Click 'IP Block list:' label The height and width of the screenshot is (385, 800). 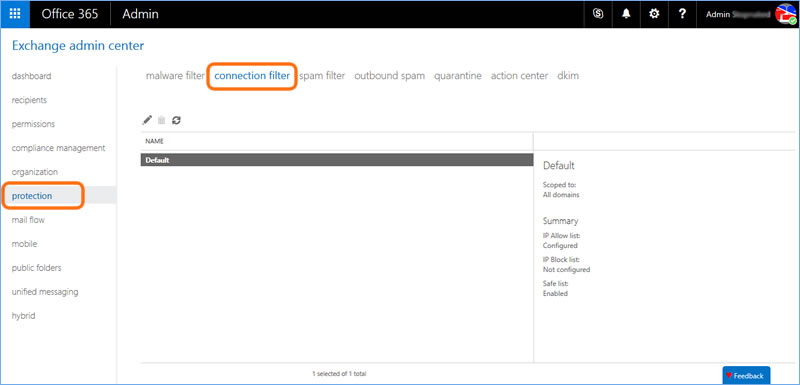[561, 260]
